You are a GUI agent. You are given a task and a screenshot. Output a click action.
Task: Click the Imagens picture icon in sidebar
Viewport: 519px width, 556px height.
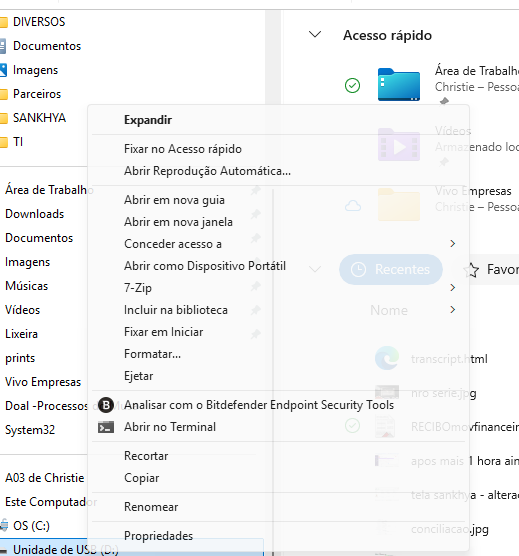click(x=3, y=70)
